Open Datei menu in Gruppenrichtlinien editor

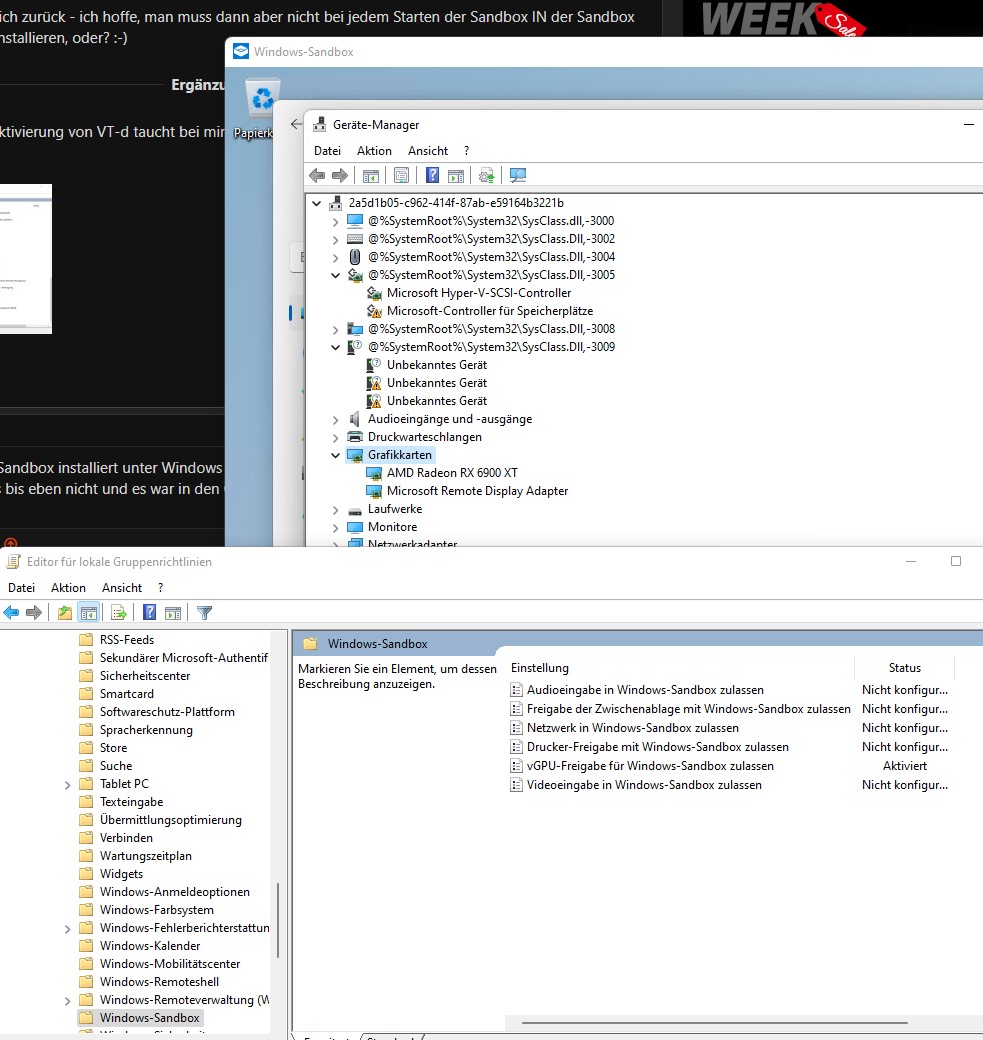pos(21,588)
